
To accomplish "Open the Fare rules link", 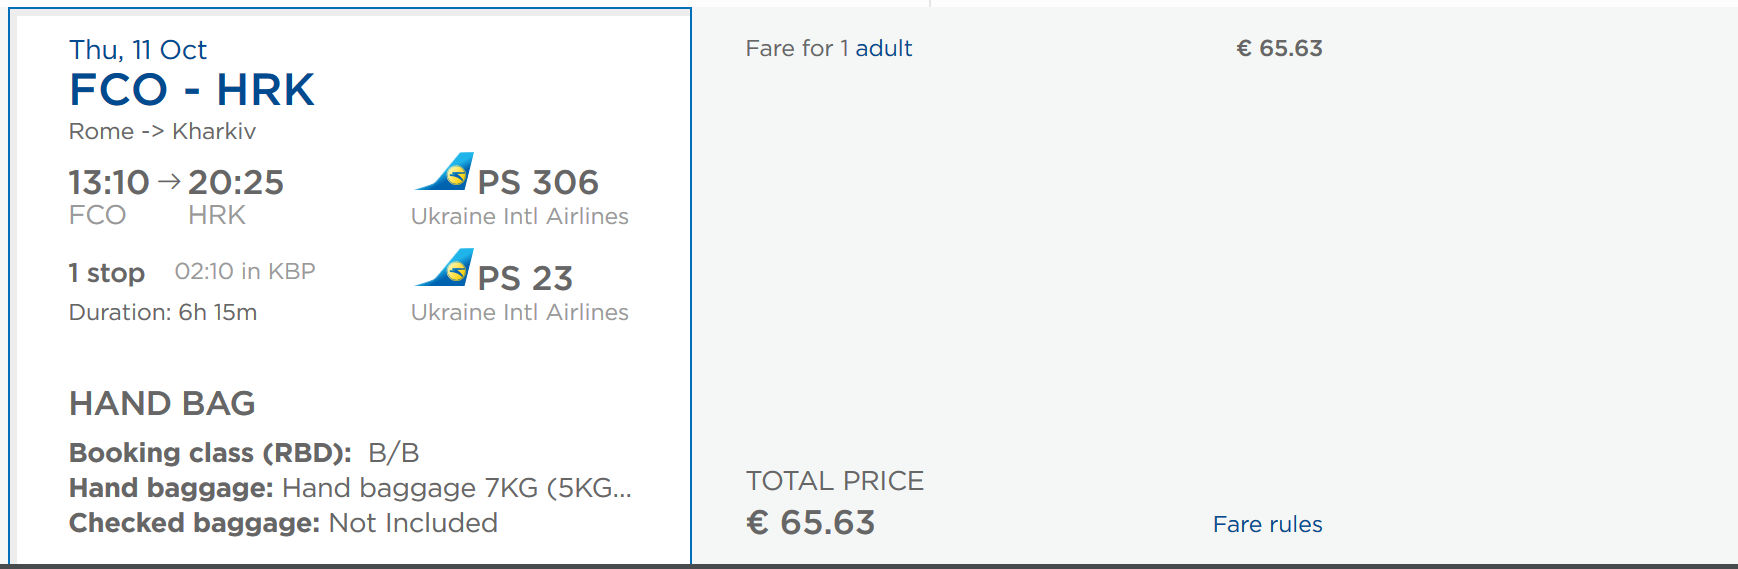I will click(1267, 524).
